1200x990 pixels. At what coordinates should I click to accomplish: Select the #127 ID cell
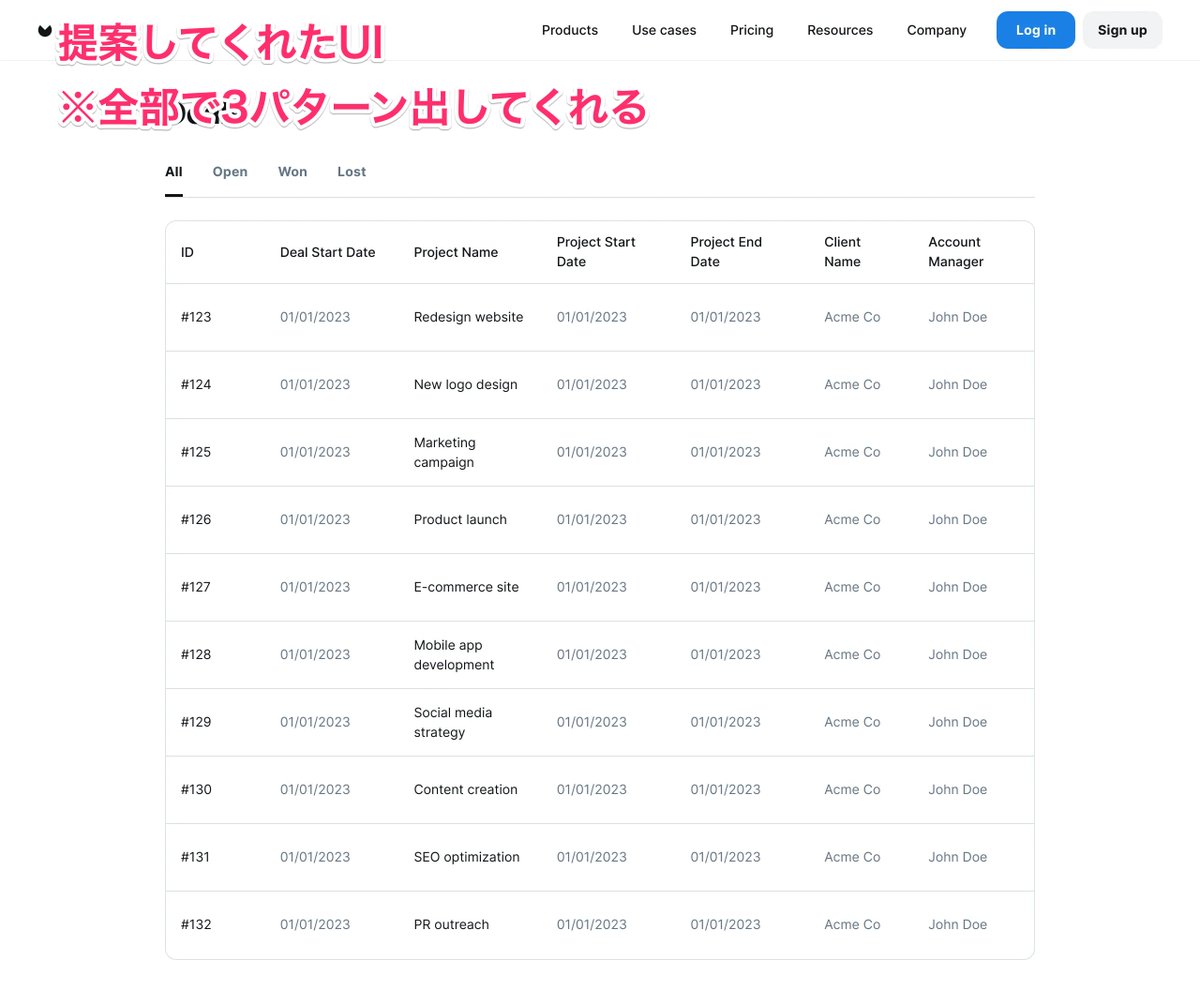pos(196,587)
